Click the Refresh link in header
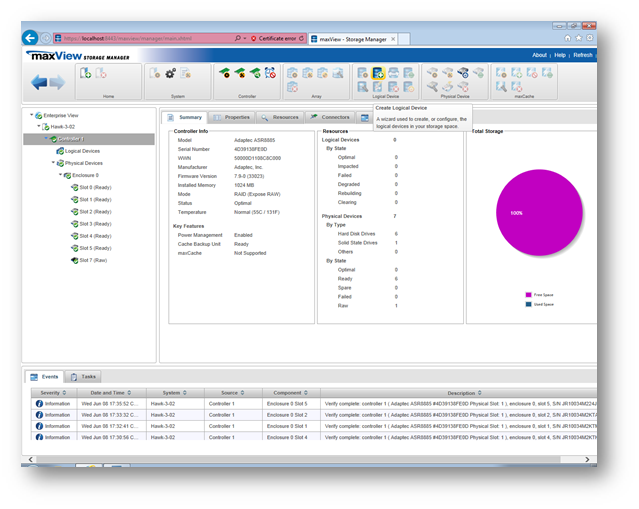Screen dimensions: 639x509 coord(583,55)
